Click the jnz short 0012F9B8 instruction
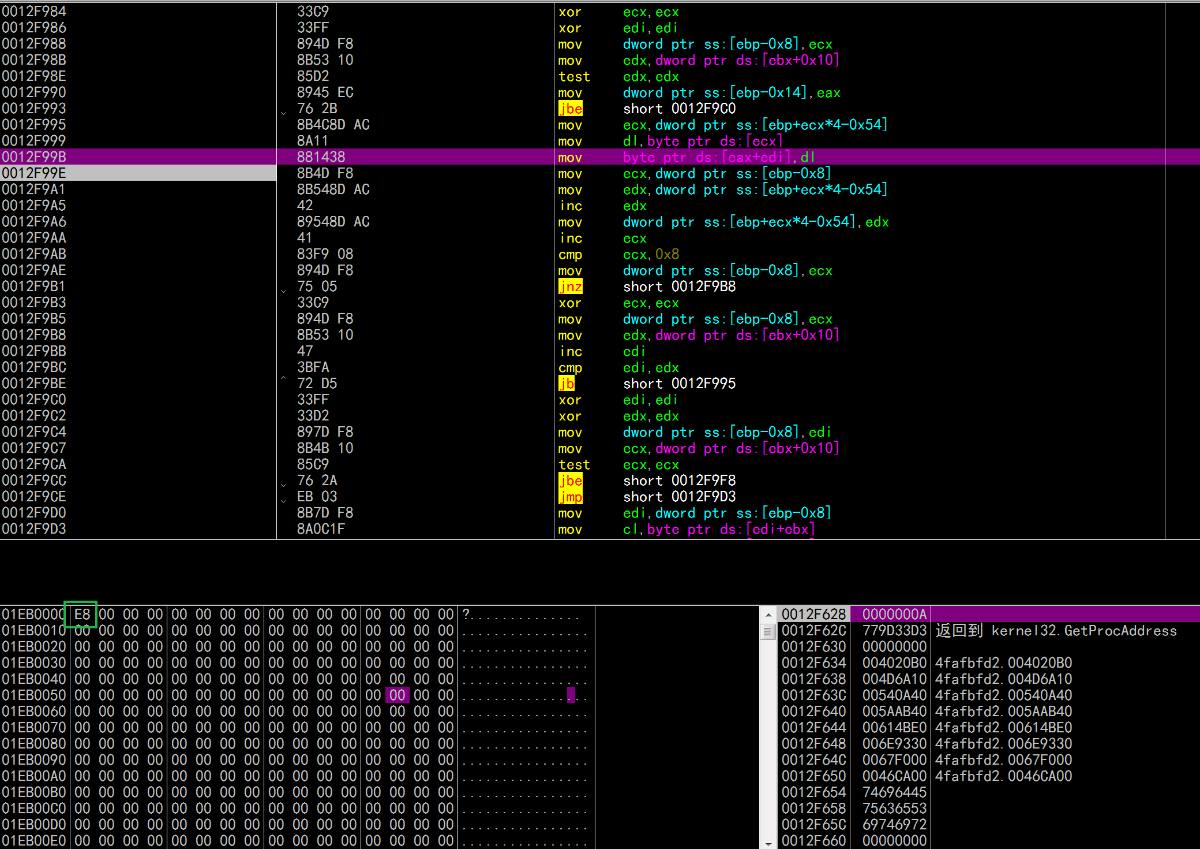This screenshot has width=1200, height=849. (648, 287)
